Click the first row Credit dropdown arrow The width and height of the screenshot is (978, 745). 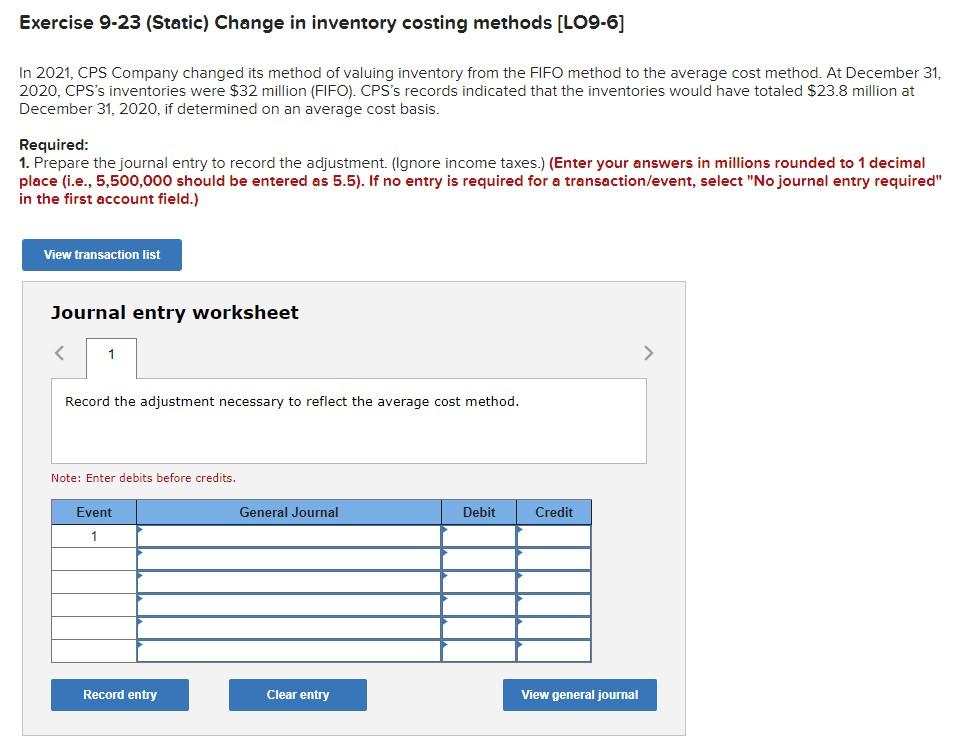518,530
